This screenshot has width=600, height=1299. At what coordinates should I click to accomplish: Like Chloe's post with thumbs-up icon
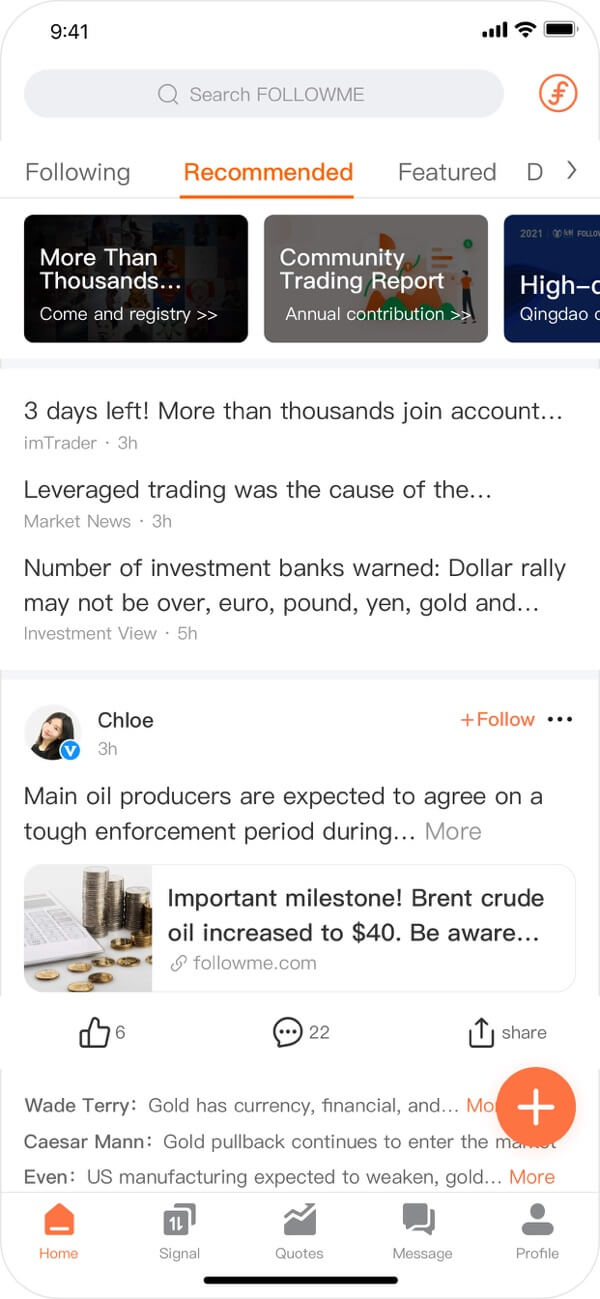coord(94,1032)
